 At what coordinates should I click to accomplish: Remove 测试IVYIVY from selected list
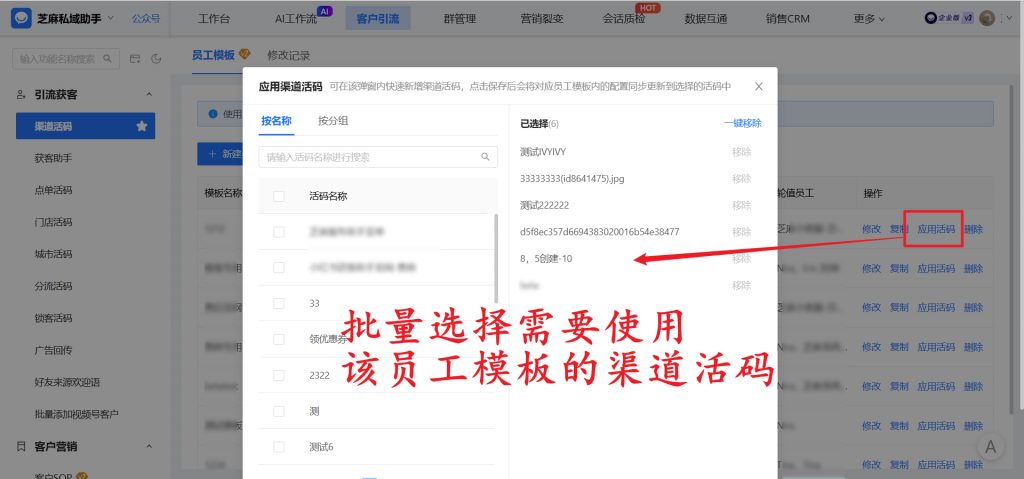click(741, 152)
